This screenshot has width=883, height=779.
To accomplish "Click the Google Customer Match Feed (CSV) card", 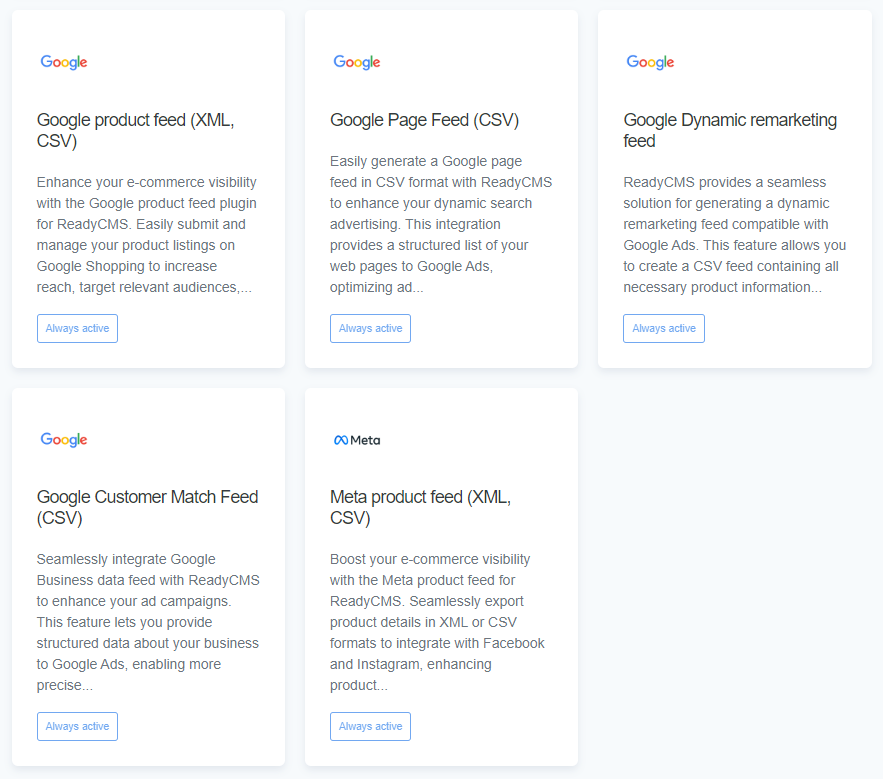I will pos(147,577).
